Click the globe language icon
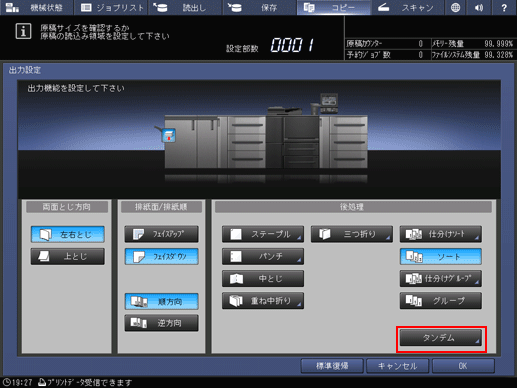This screenshot has width=517, height=388. (455, 7)
